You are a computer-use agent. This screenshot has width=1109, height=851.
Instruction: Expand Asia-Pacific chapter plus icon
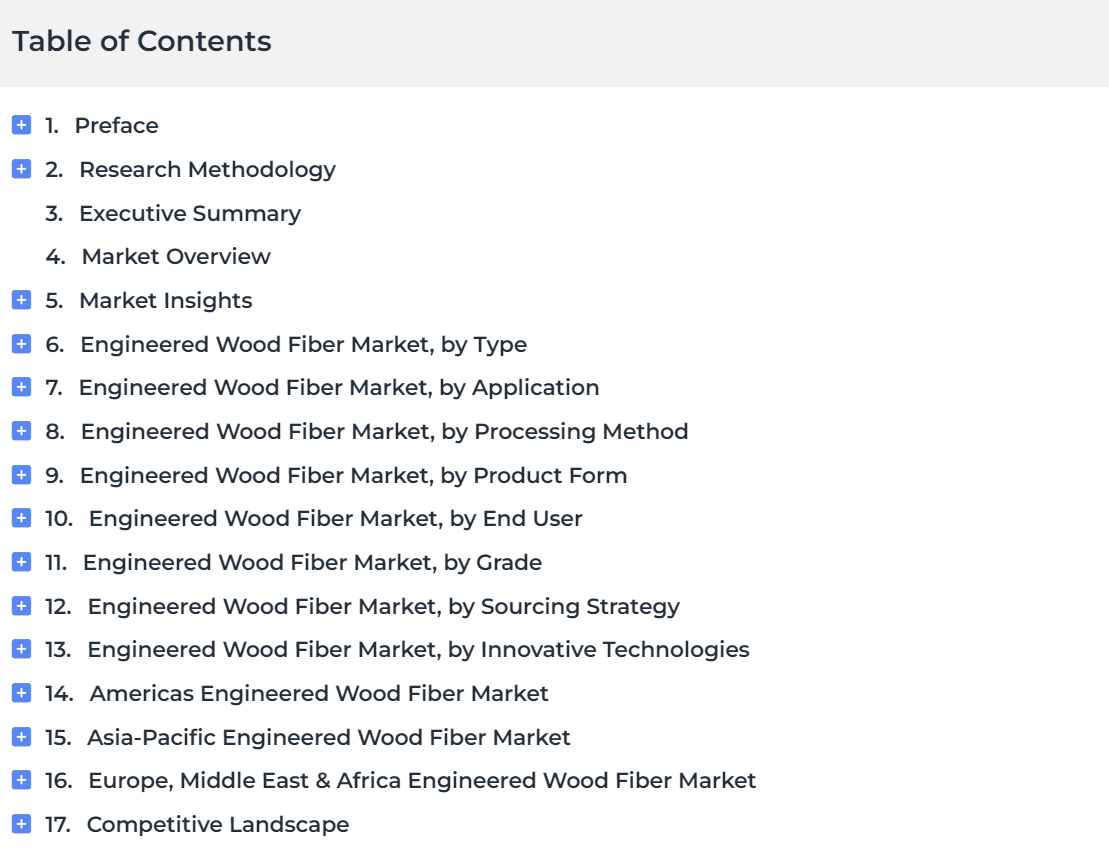pyautogui.click(x=21, y=737)
